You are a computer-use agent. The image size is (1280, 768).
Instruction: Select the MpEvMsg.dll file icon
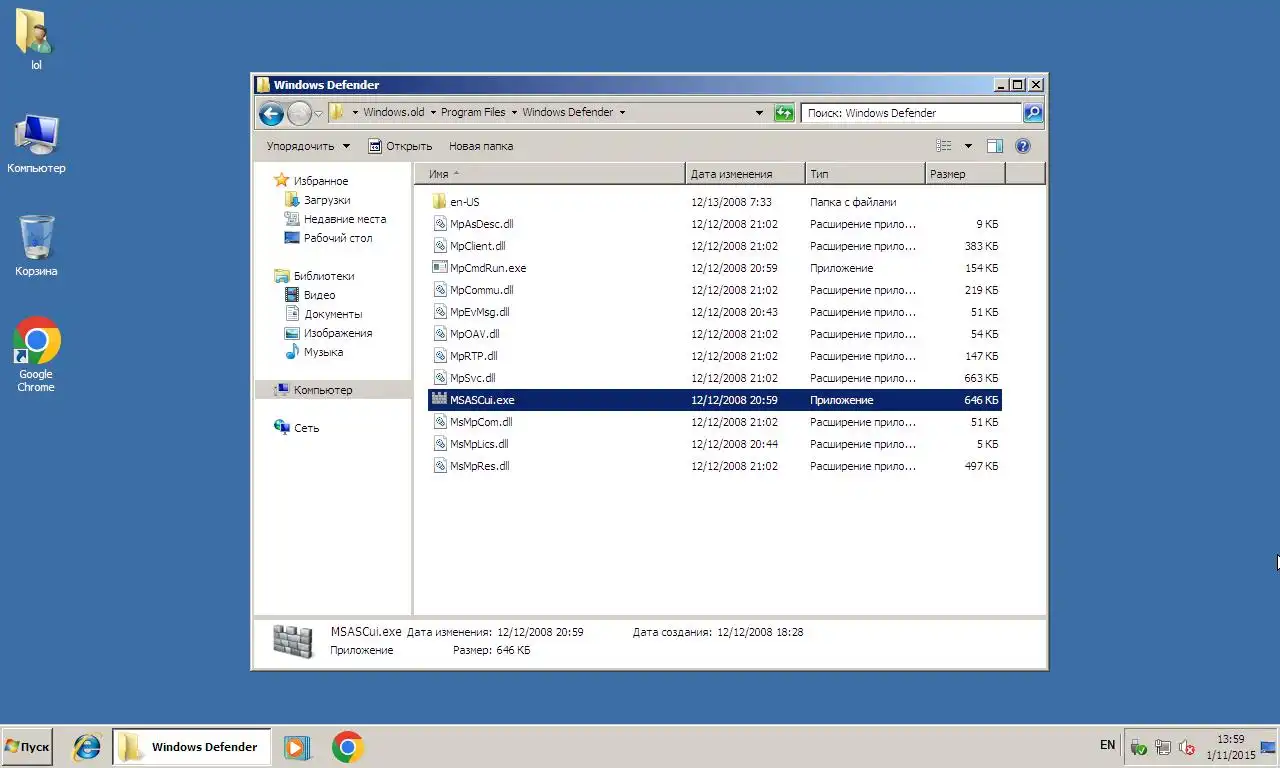point(439,312)
